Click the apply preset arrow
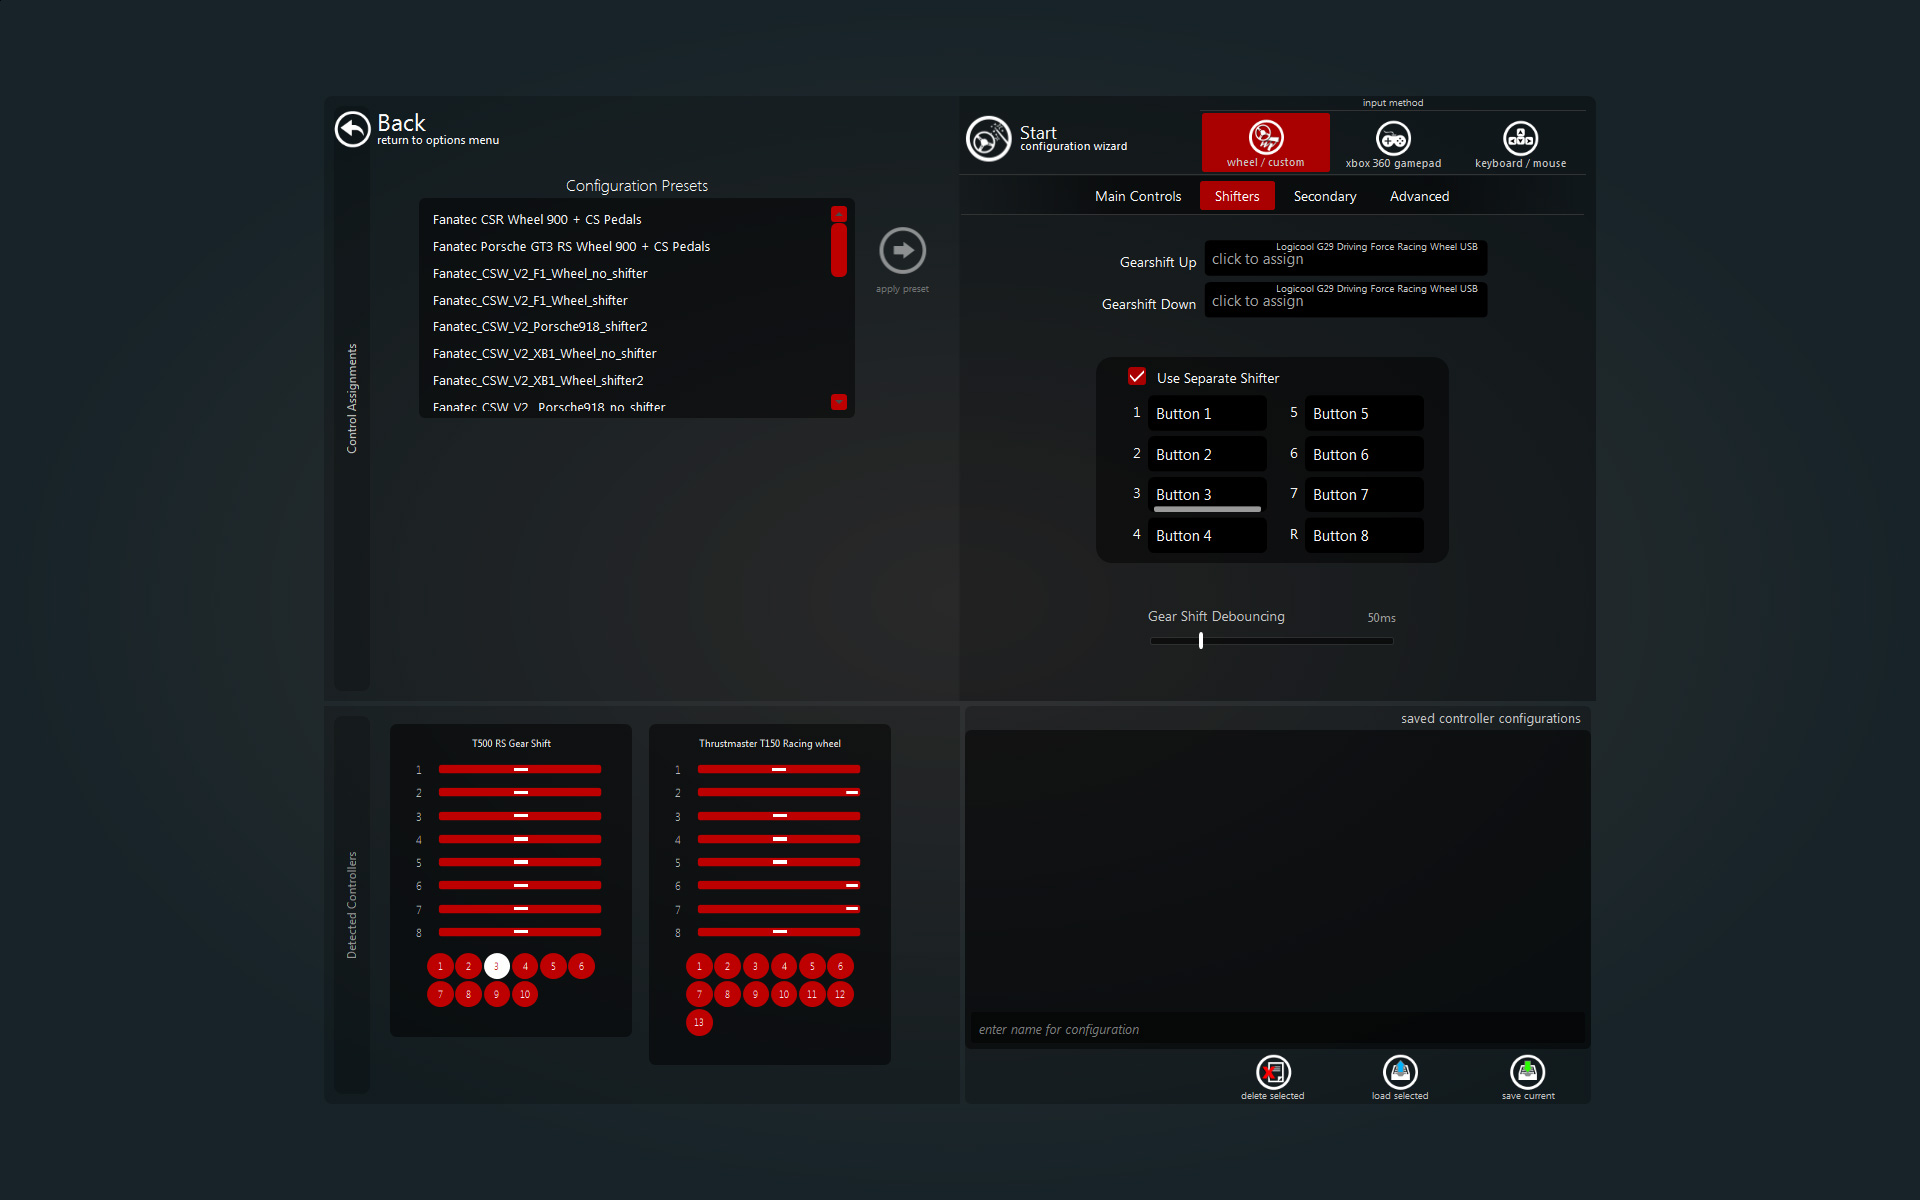Image resolution: width=1920 pixels, height=1200 pixels. (x=902, y=251)
